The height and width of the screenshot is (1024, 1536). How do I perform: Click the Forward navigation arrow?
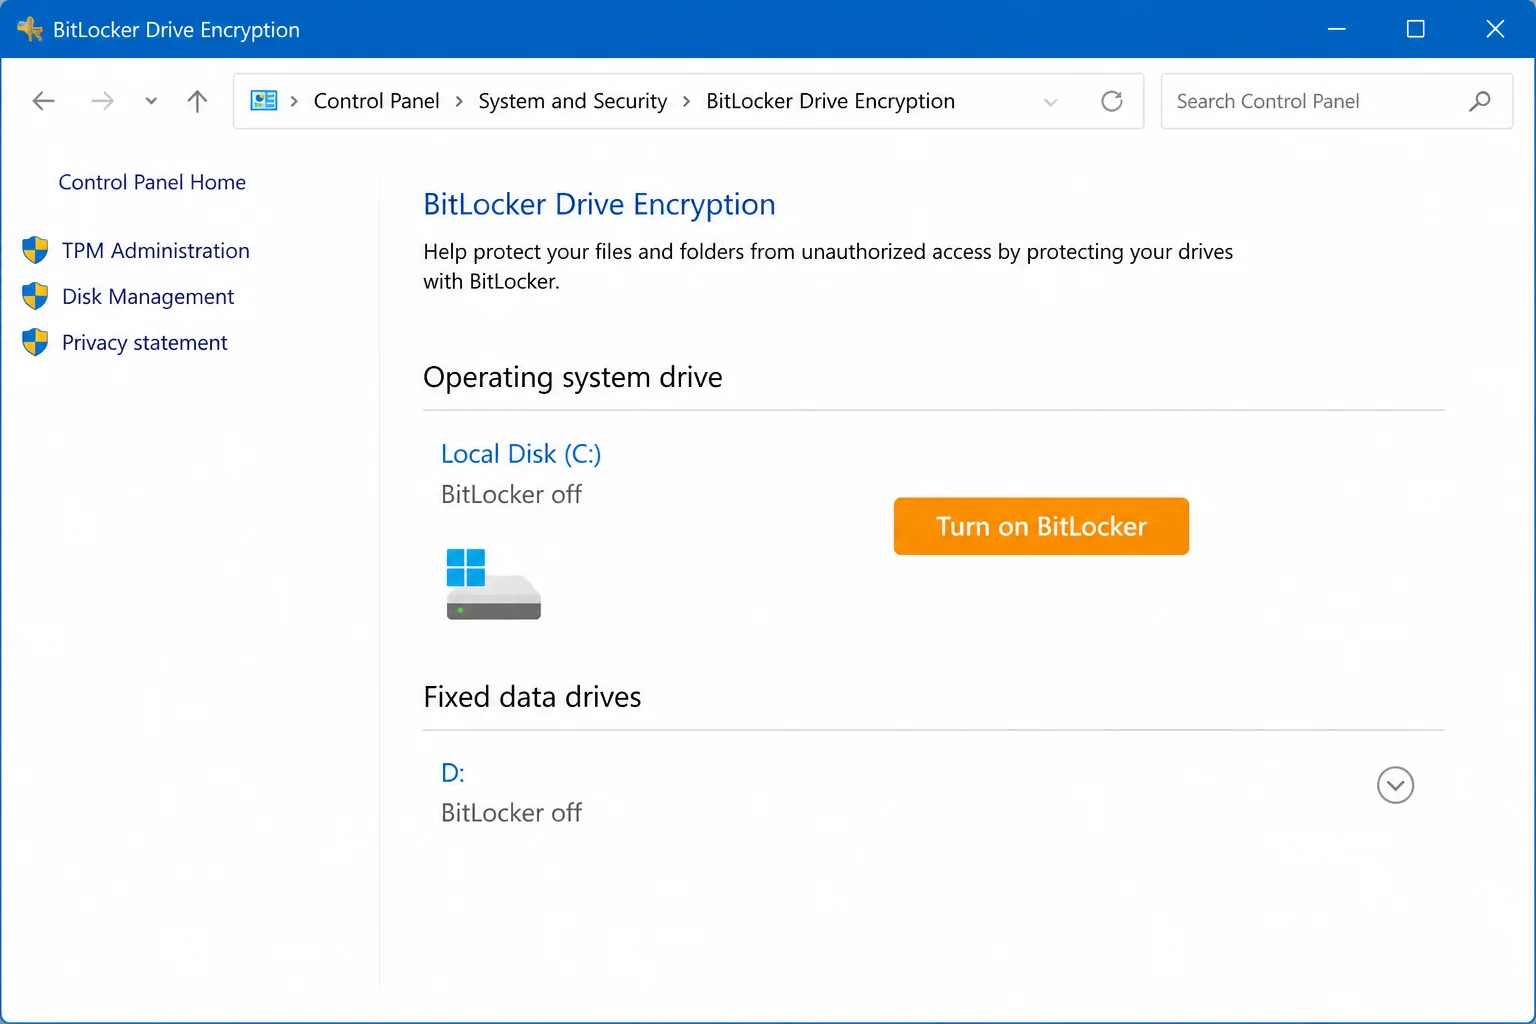pos(102,101)
